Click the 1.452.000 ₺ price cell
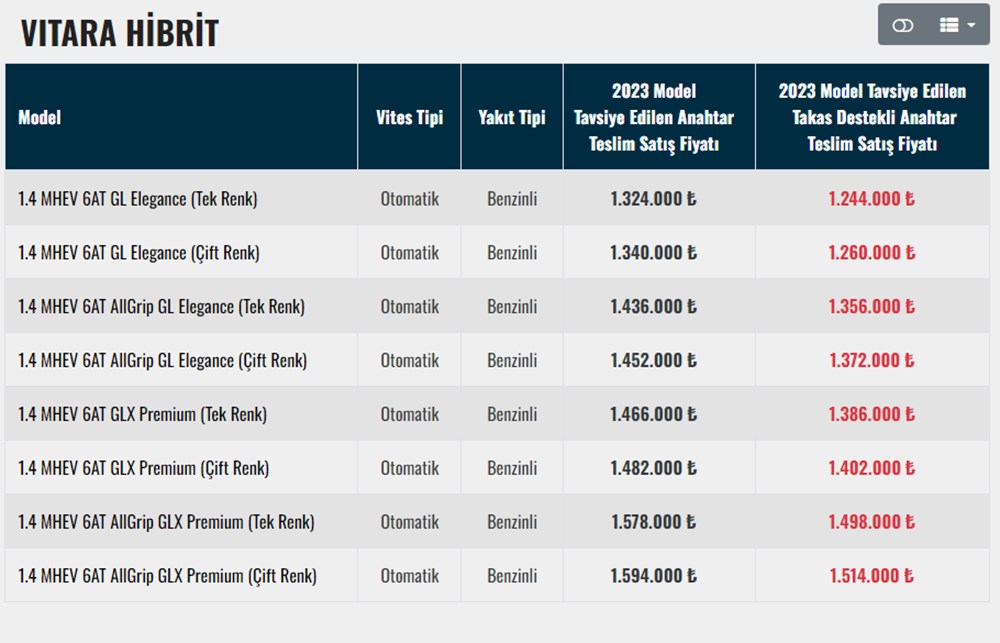Screen dimensions: 1000x643 [x=654, y=361]
